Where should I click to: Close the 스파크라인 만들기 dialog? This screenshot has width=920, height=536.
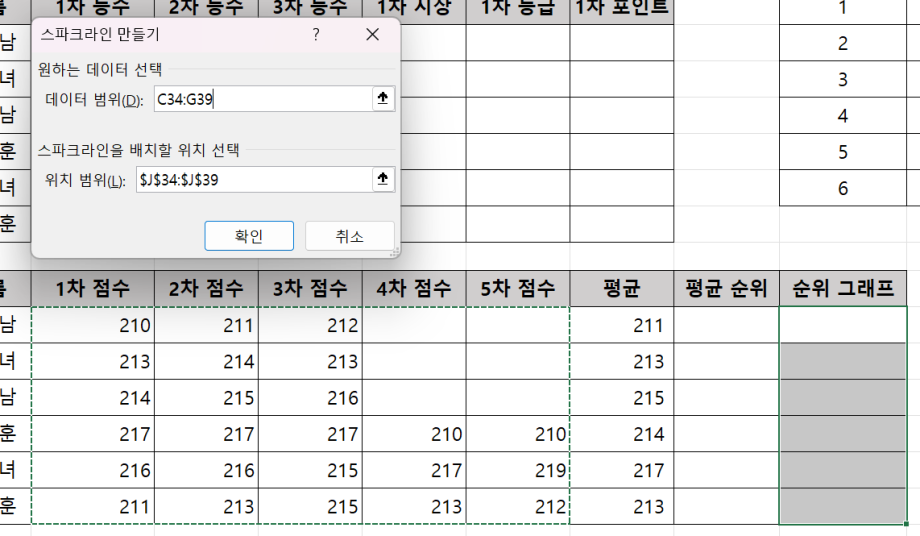[x=372, y=34]
